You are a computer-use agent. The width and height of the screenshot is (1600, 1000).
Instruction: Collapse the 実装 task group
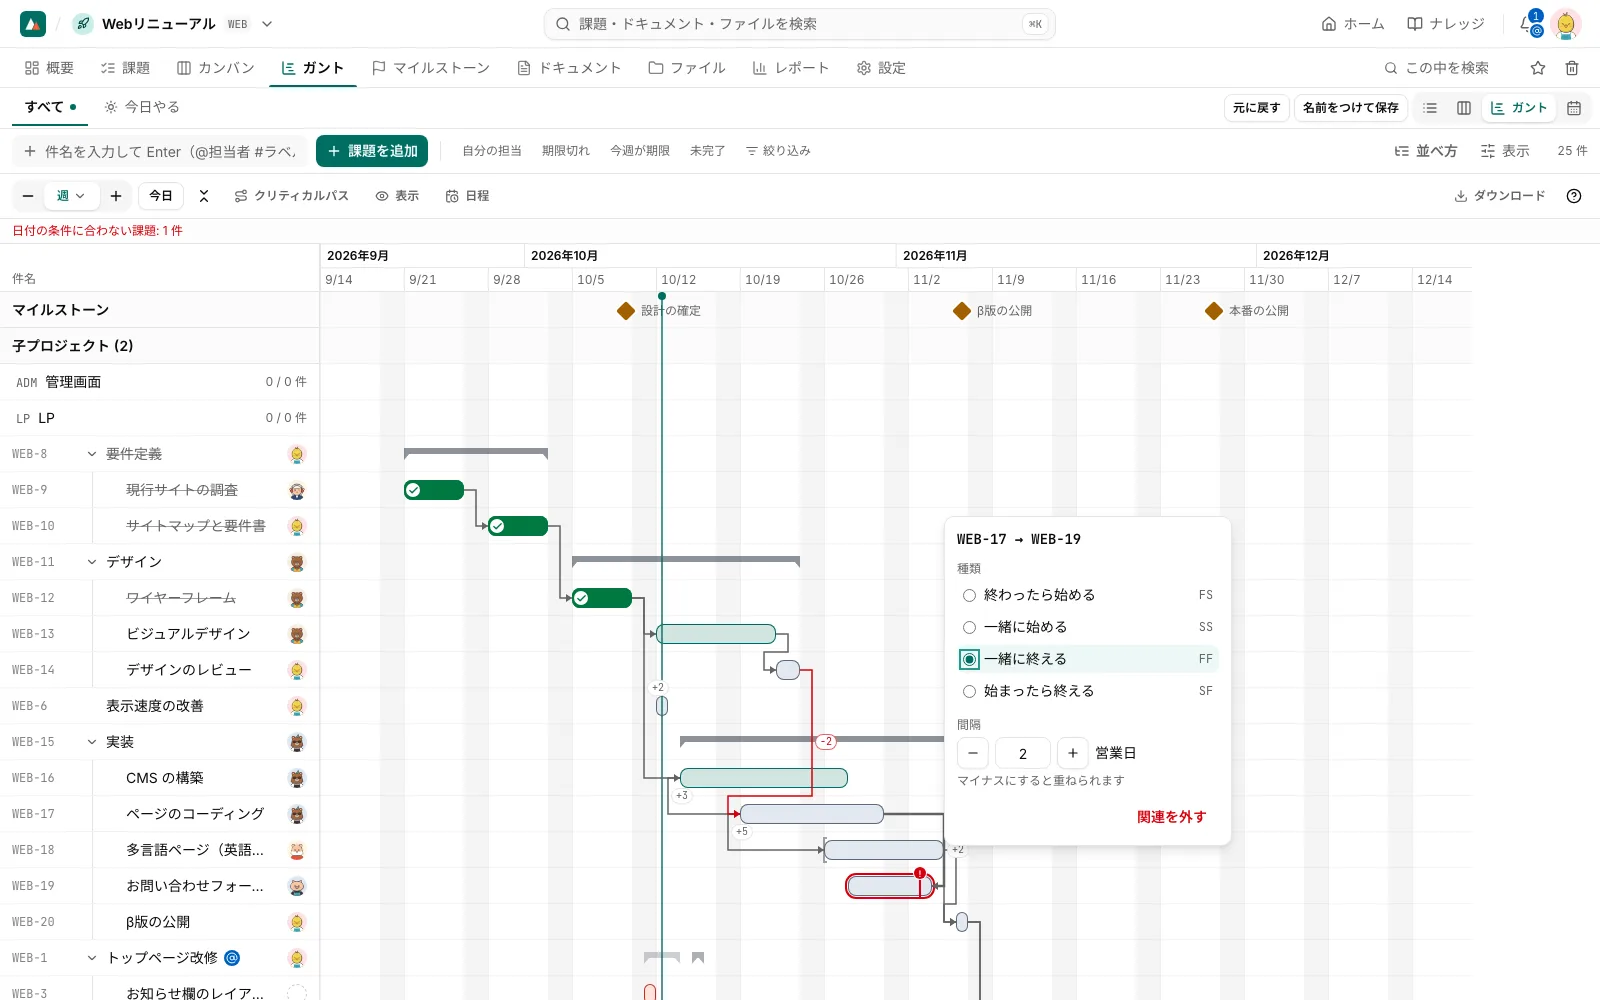click(92, 742)
